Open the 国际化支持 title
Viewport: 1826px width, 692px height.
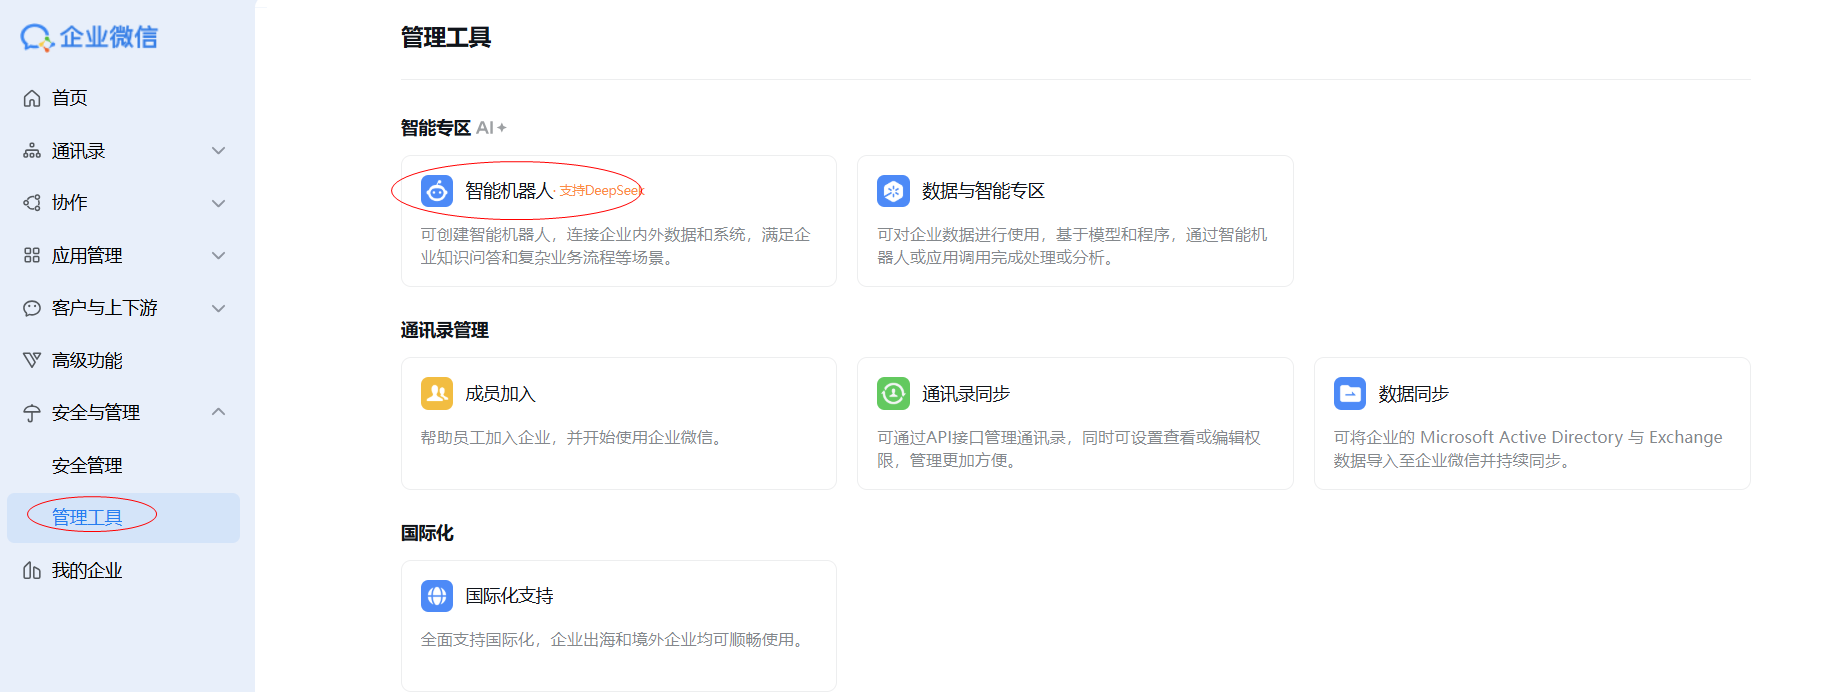(509, 596)
